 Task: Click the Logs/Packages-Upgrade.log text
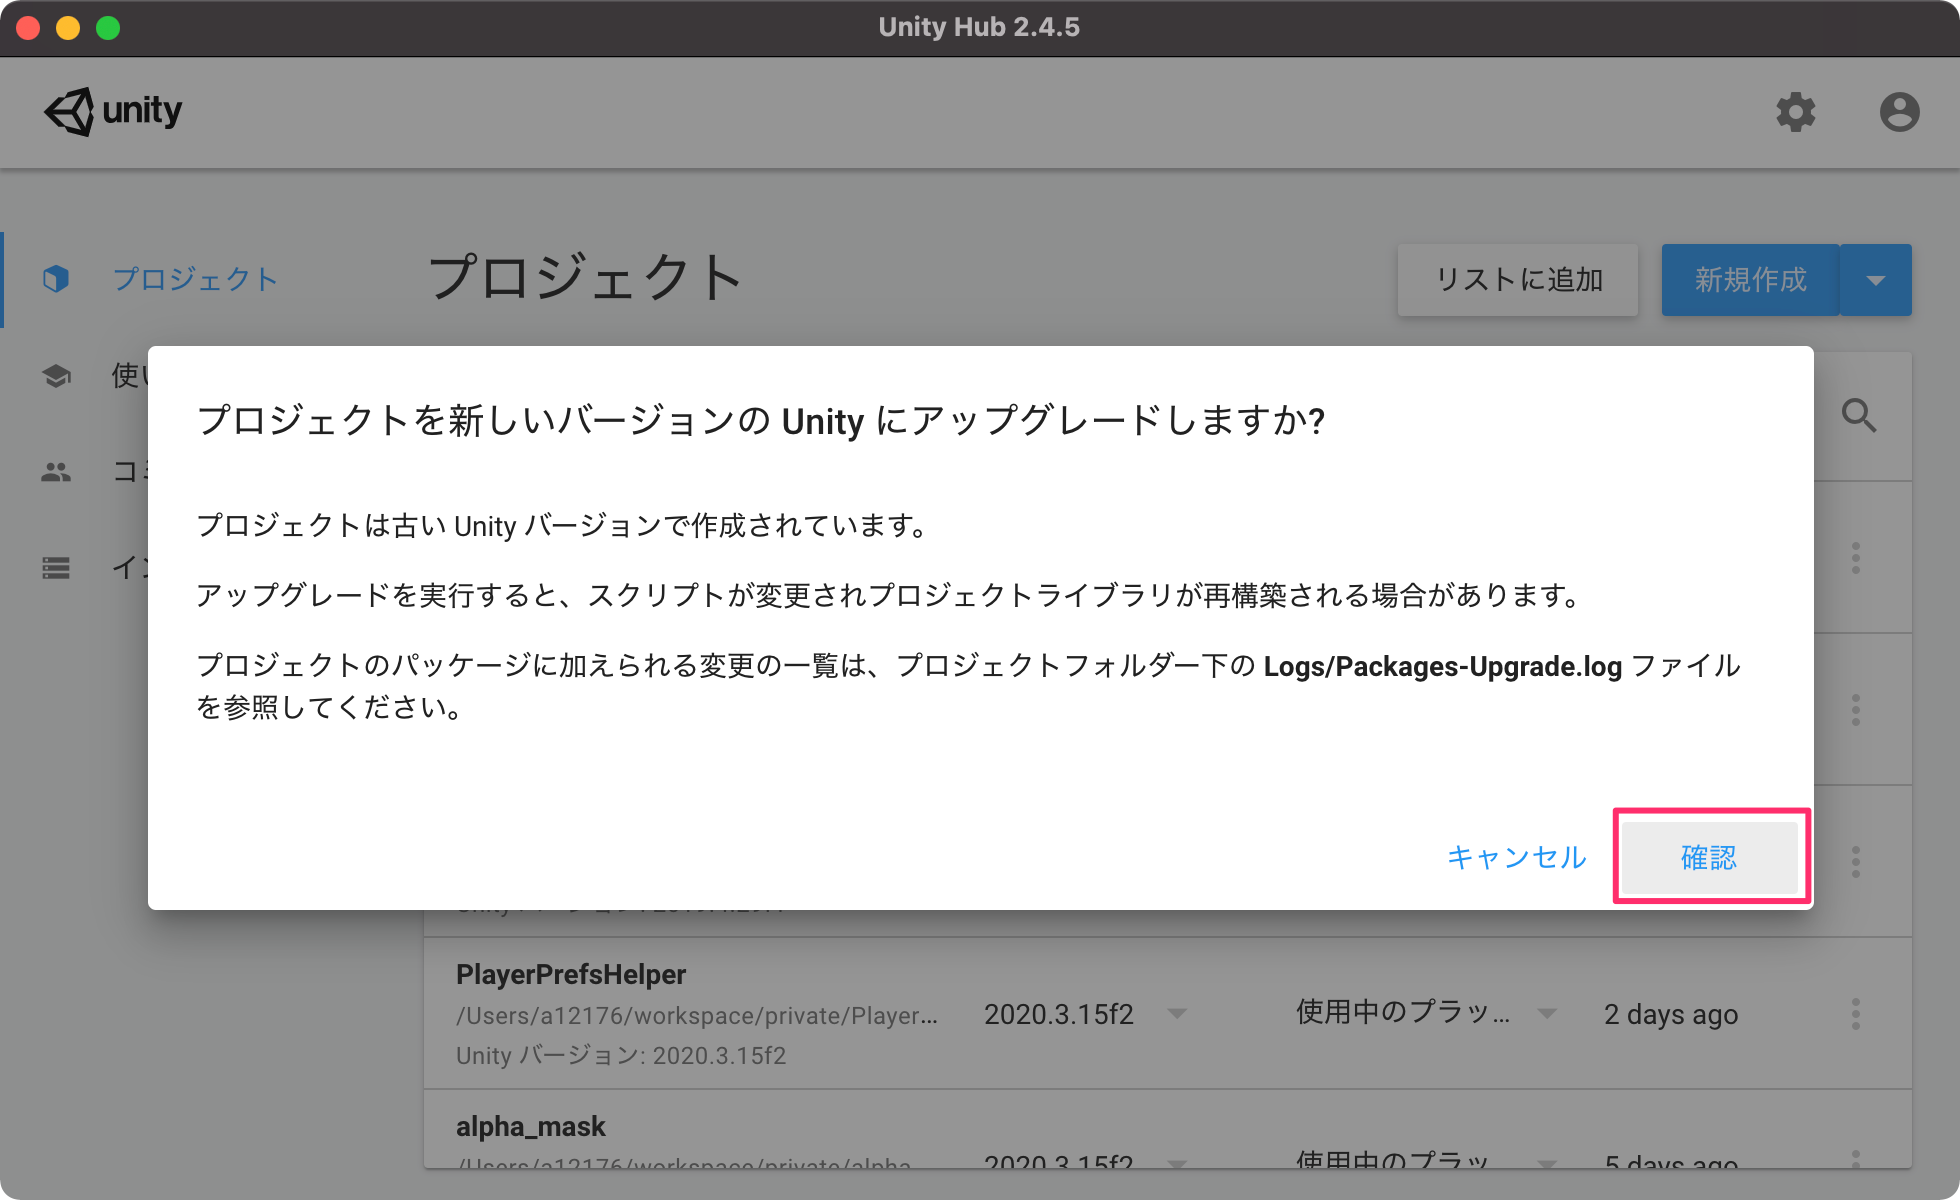(1443, 666)
